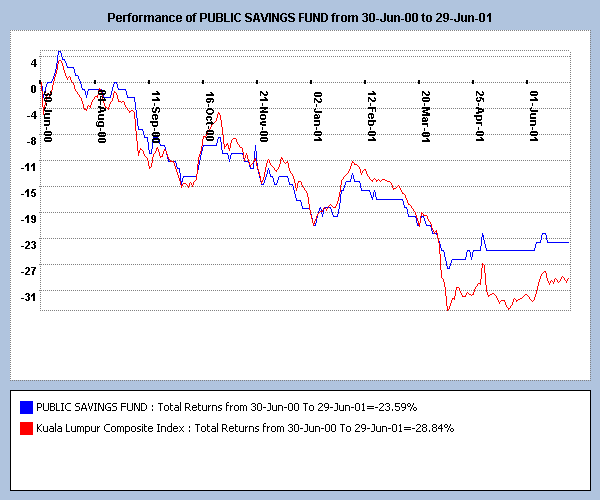Click the 02-Jan-01 date axis label
The image size is (600, 500).
[318, 116]
